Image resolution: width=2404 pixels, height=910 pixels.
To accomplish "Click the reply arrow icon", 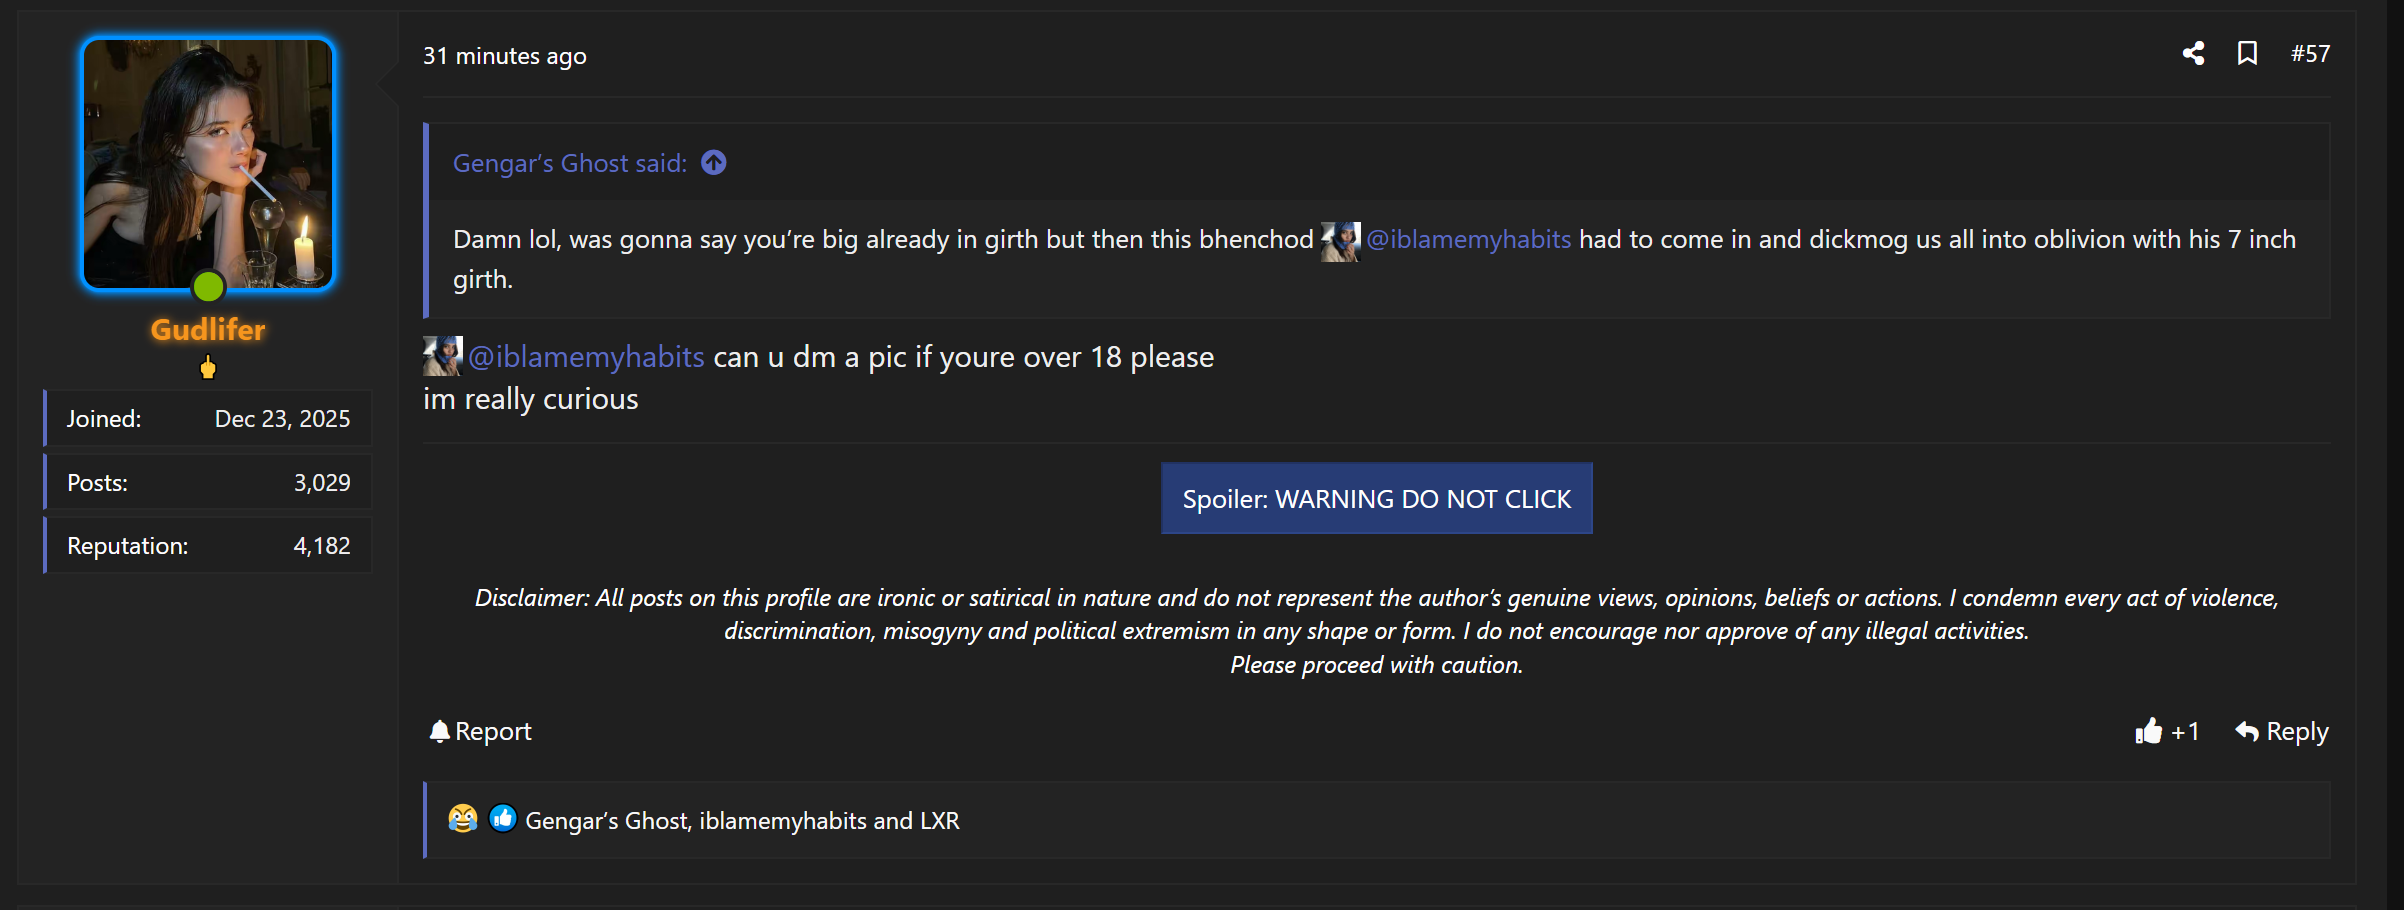I will coord(2247,731).
